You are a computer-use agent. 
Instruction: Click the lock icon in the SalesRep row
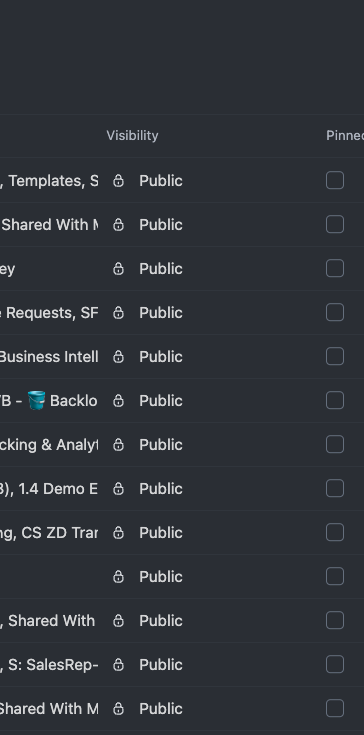click(119, 665)
